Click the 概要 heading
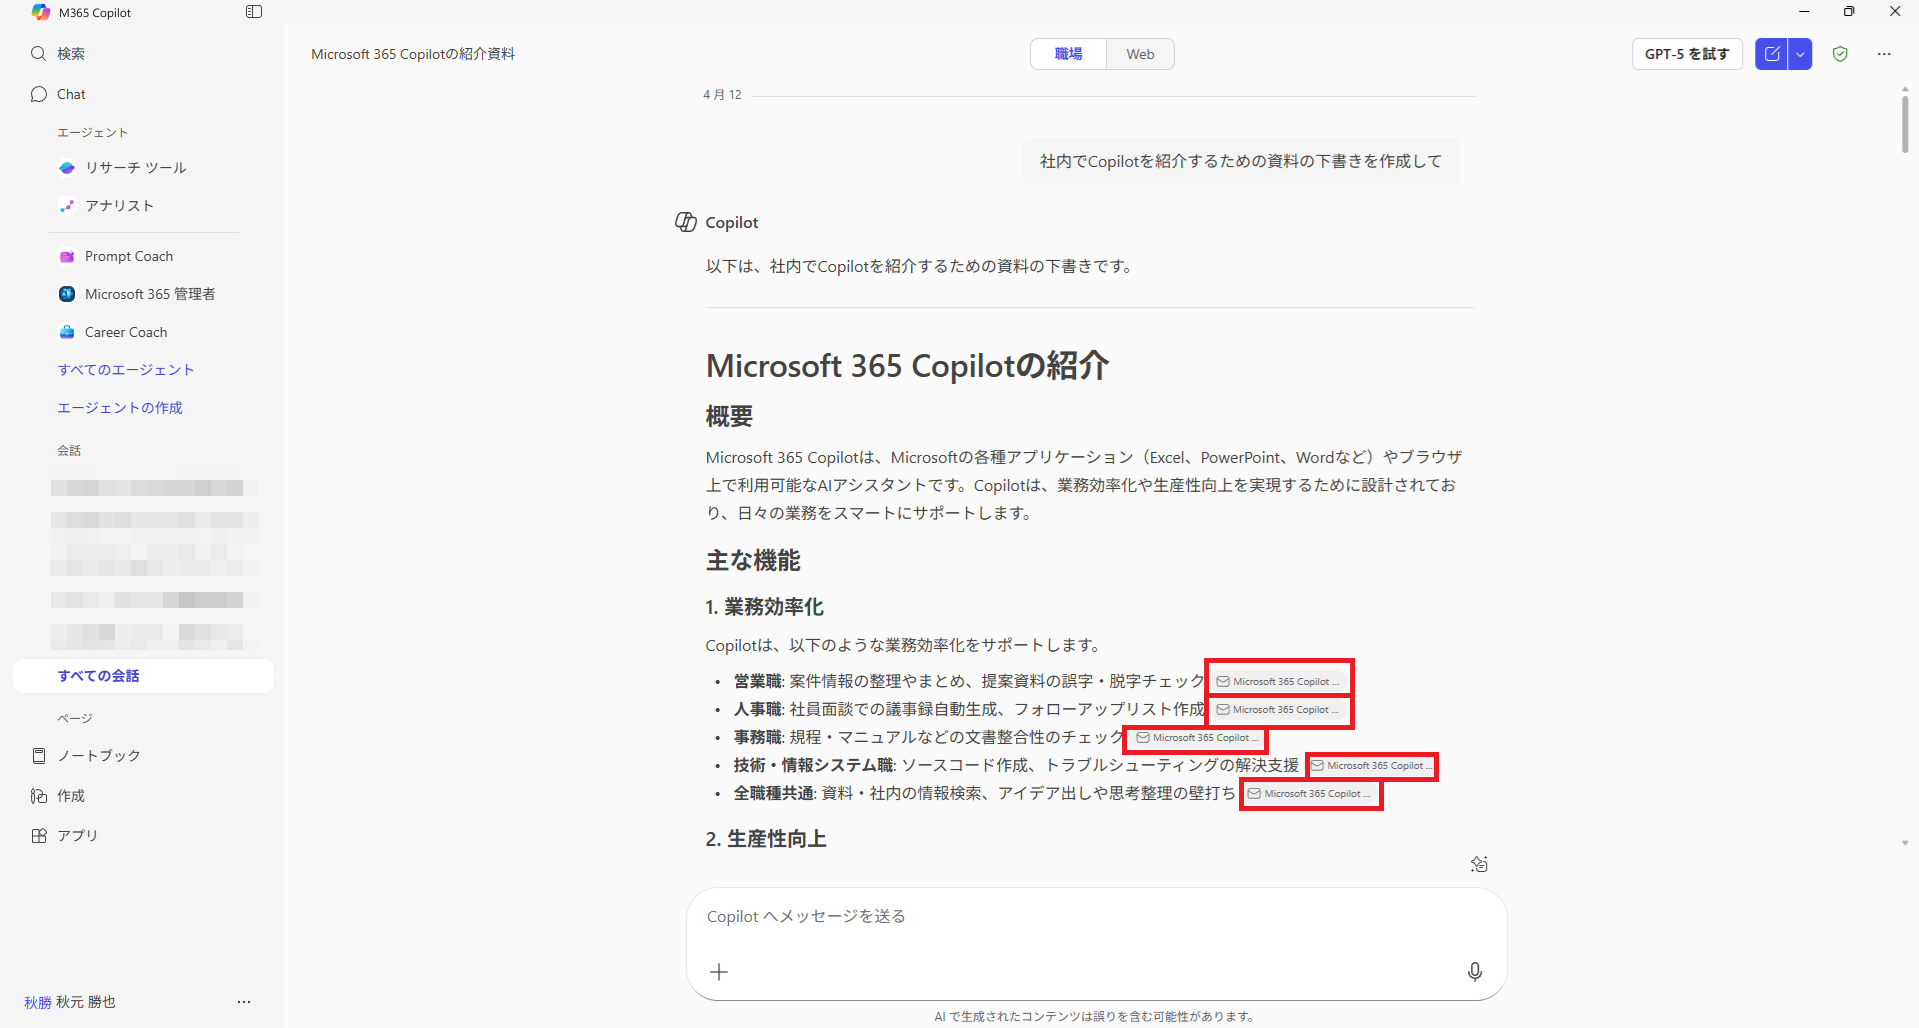 point(729,416)
